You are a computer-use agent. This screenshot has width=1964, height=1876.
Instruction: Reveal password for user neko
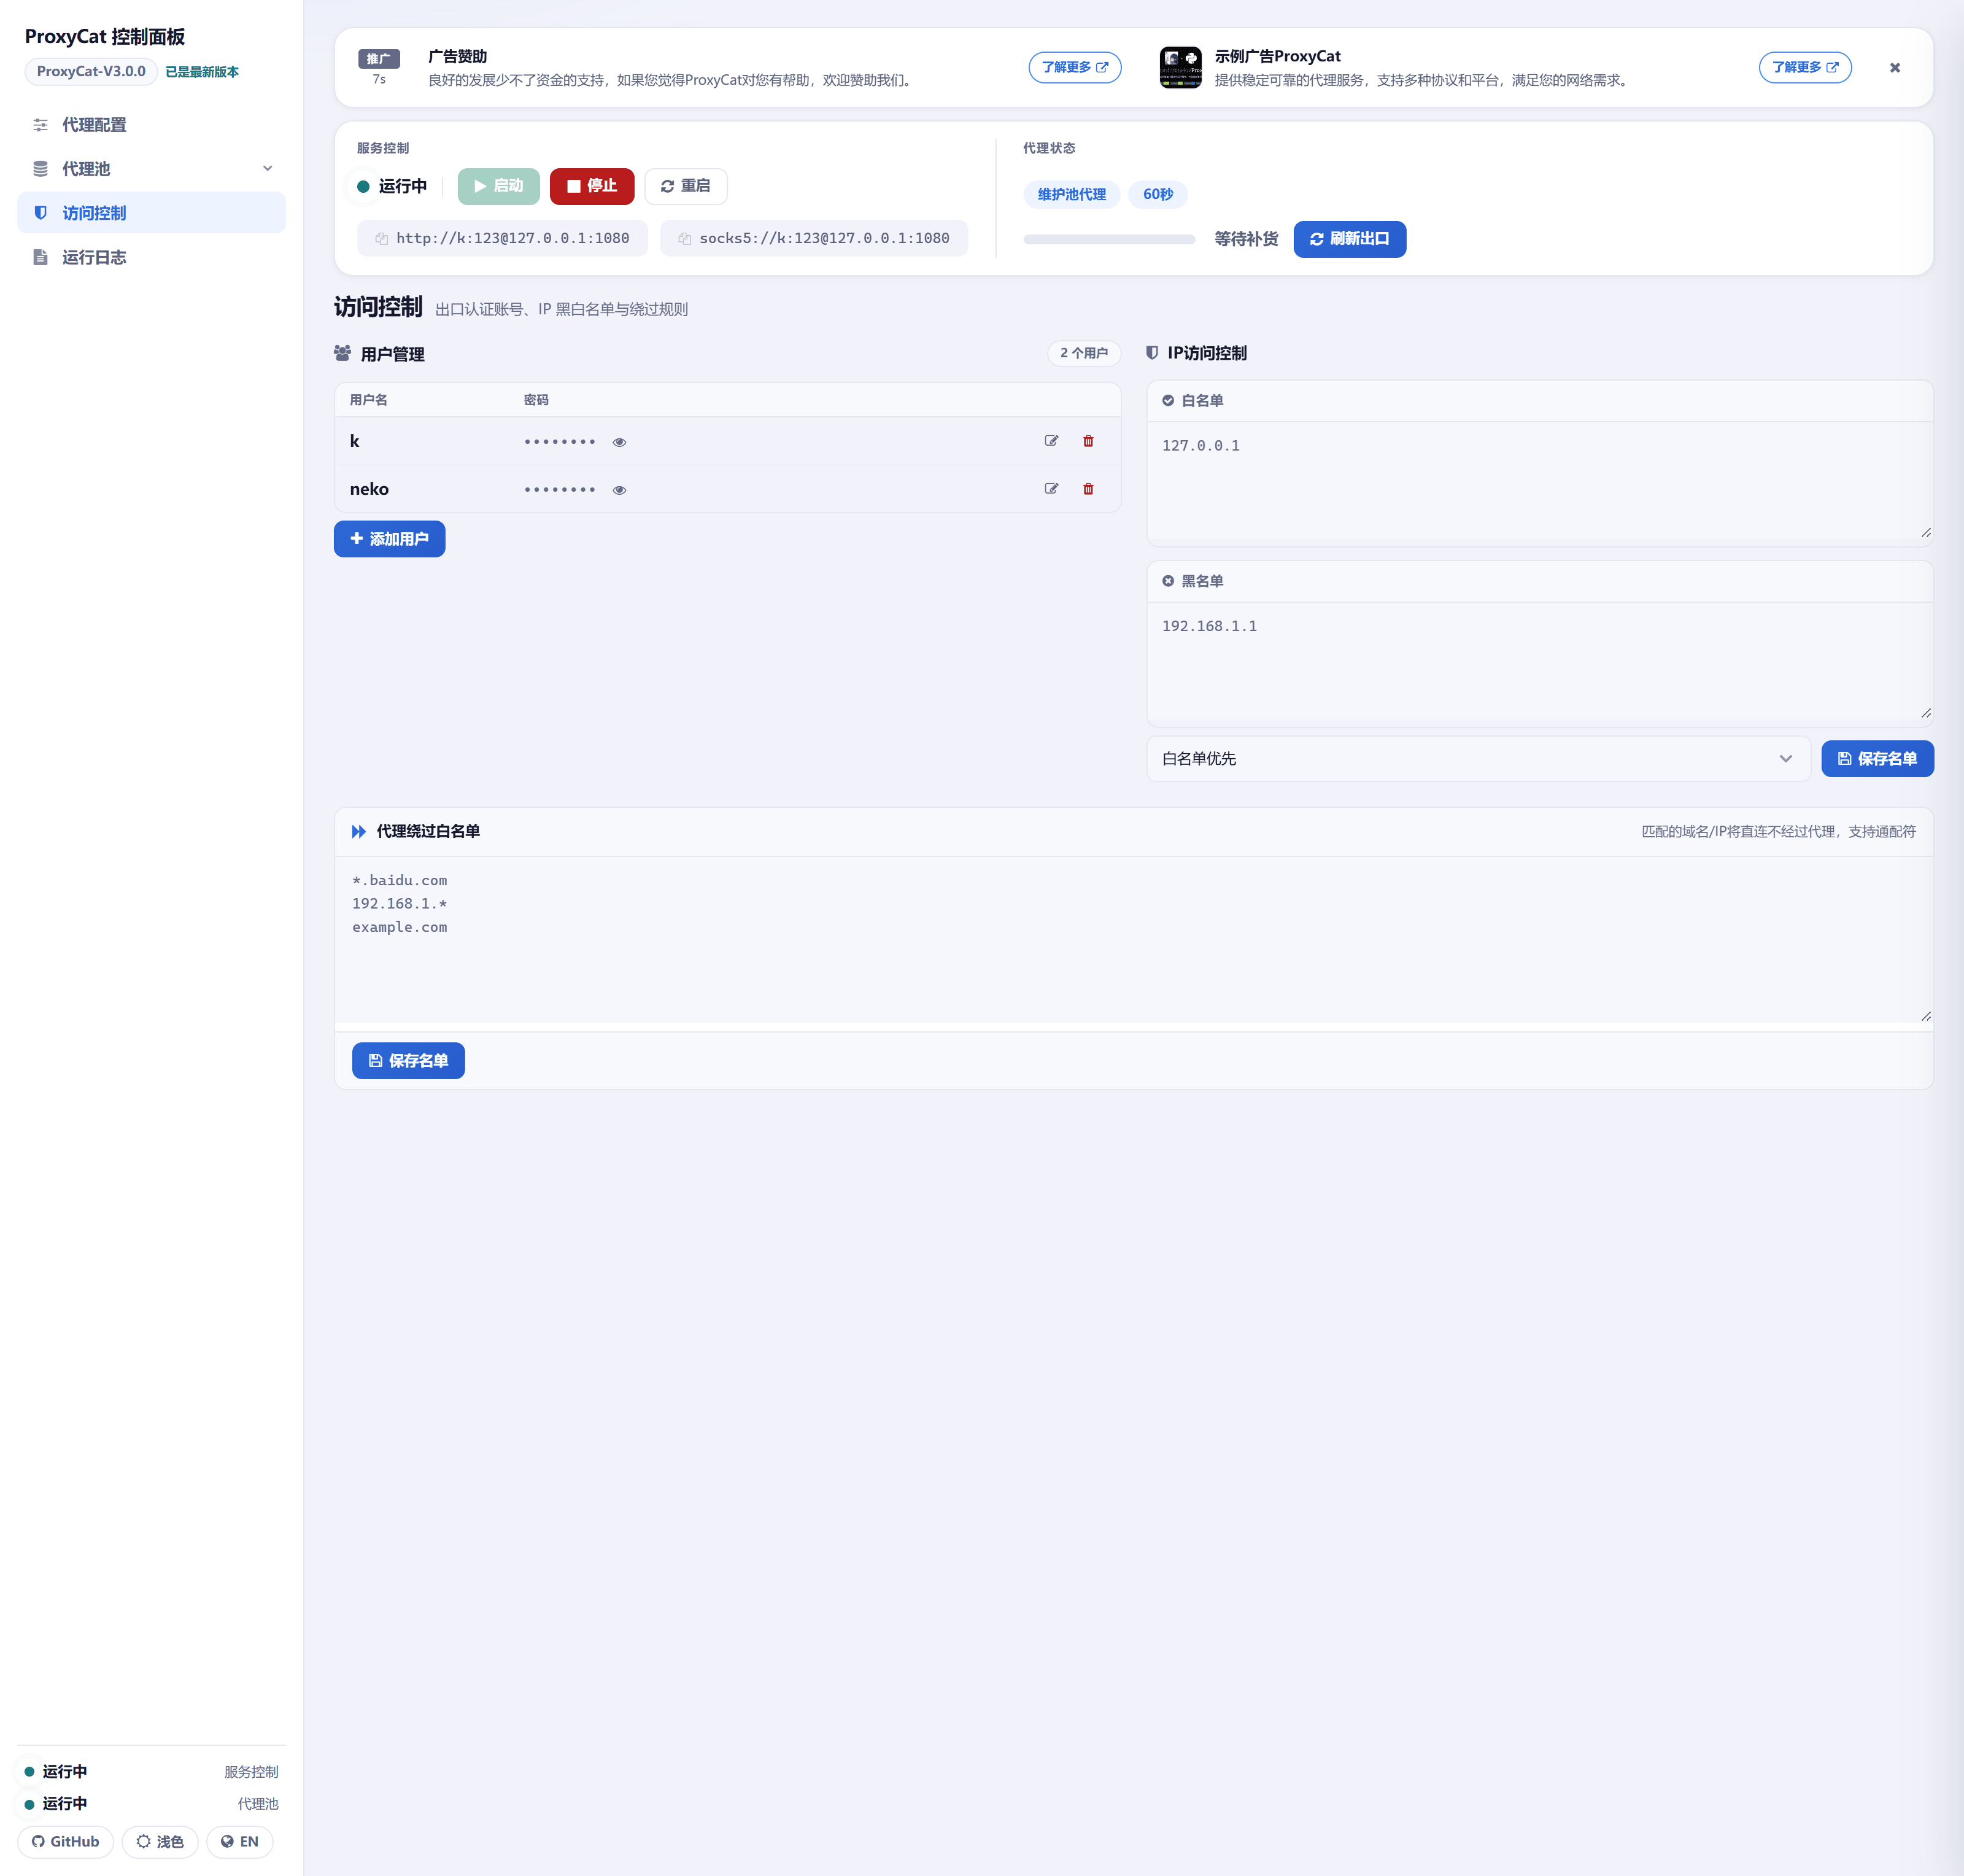[619, 490]
